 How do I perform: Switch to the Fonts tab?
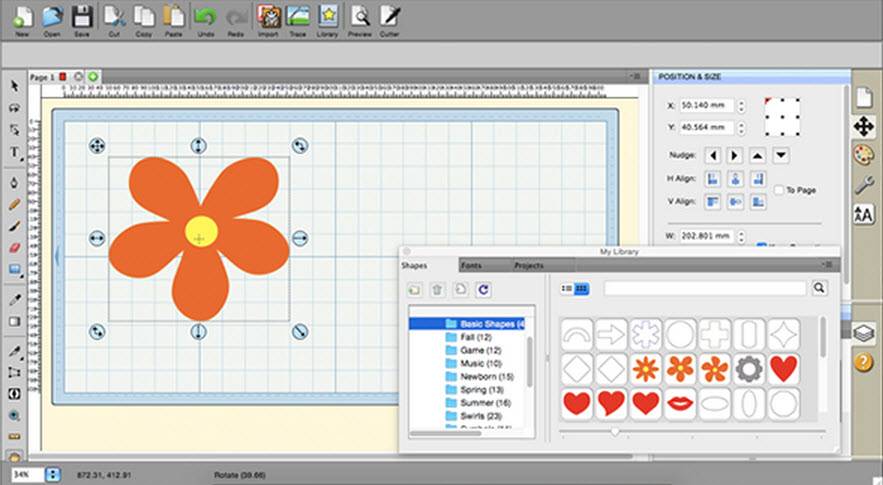[x=471, y=265]
